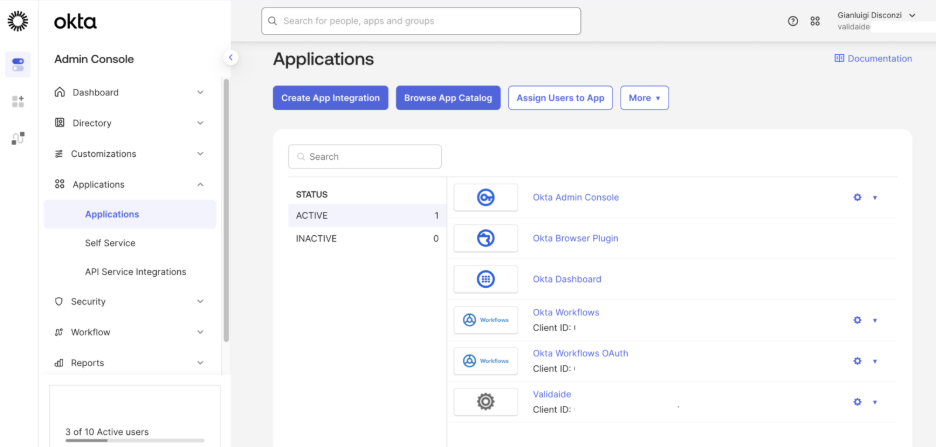Open gear settings for Validaide

(857, 402)
